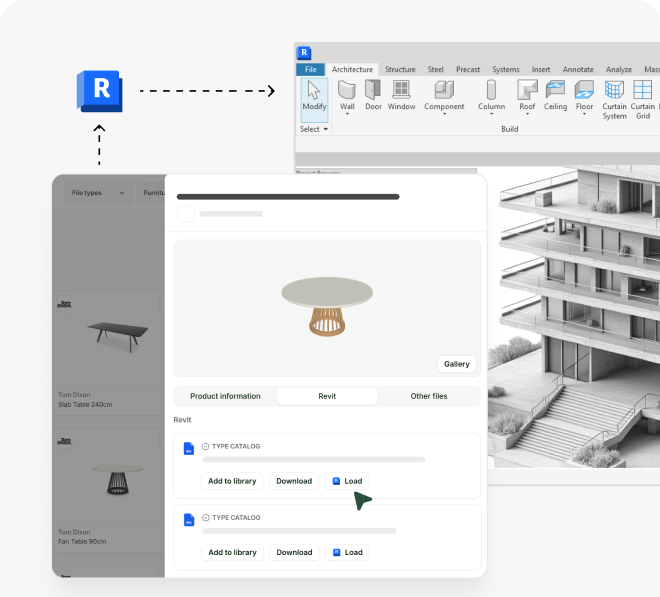Expand the Floor tool dropdown arrow
This screenshot has height=597, width=660.
click(584, 114)
